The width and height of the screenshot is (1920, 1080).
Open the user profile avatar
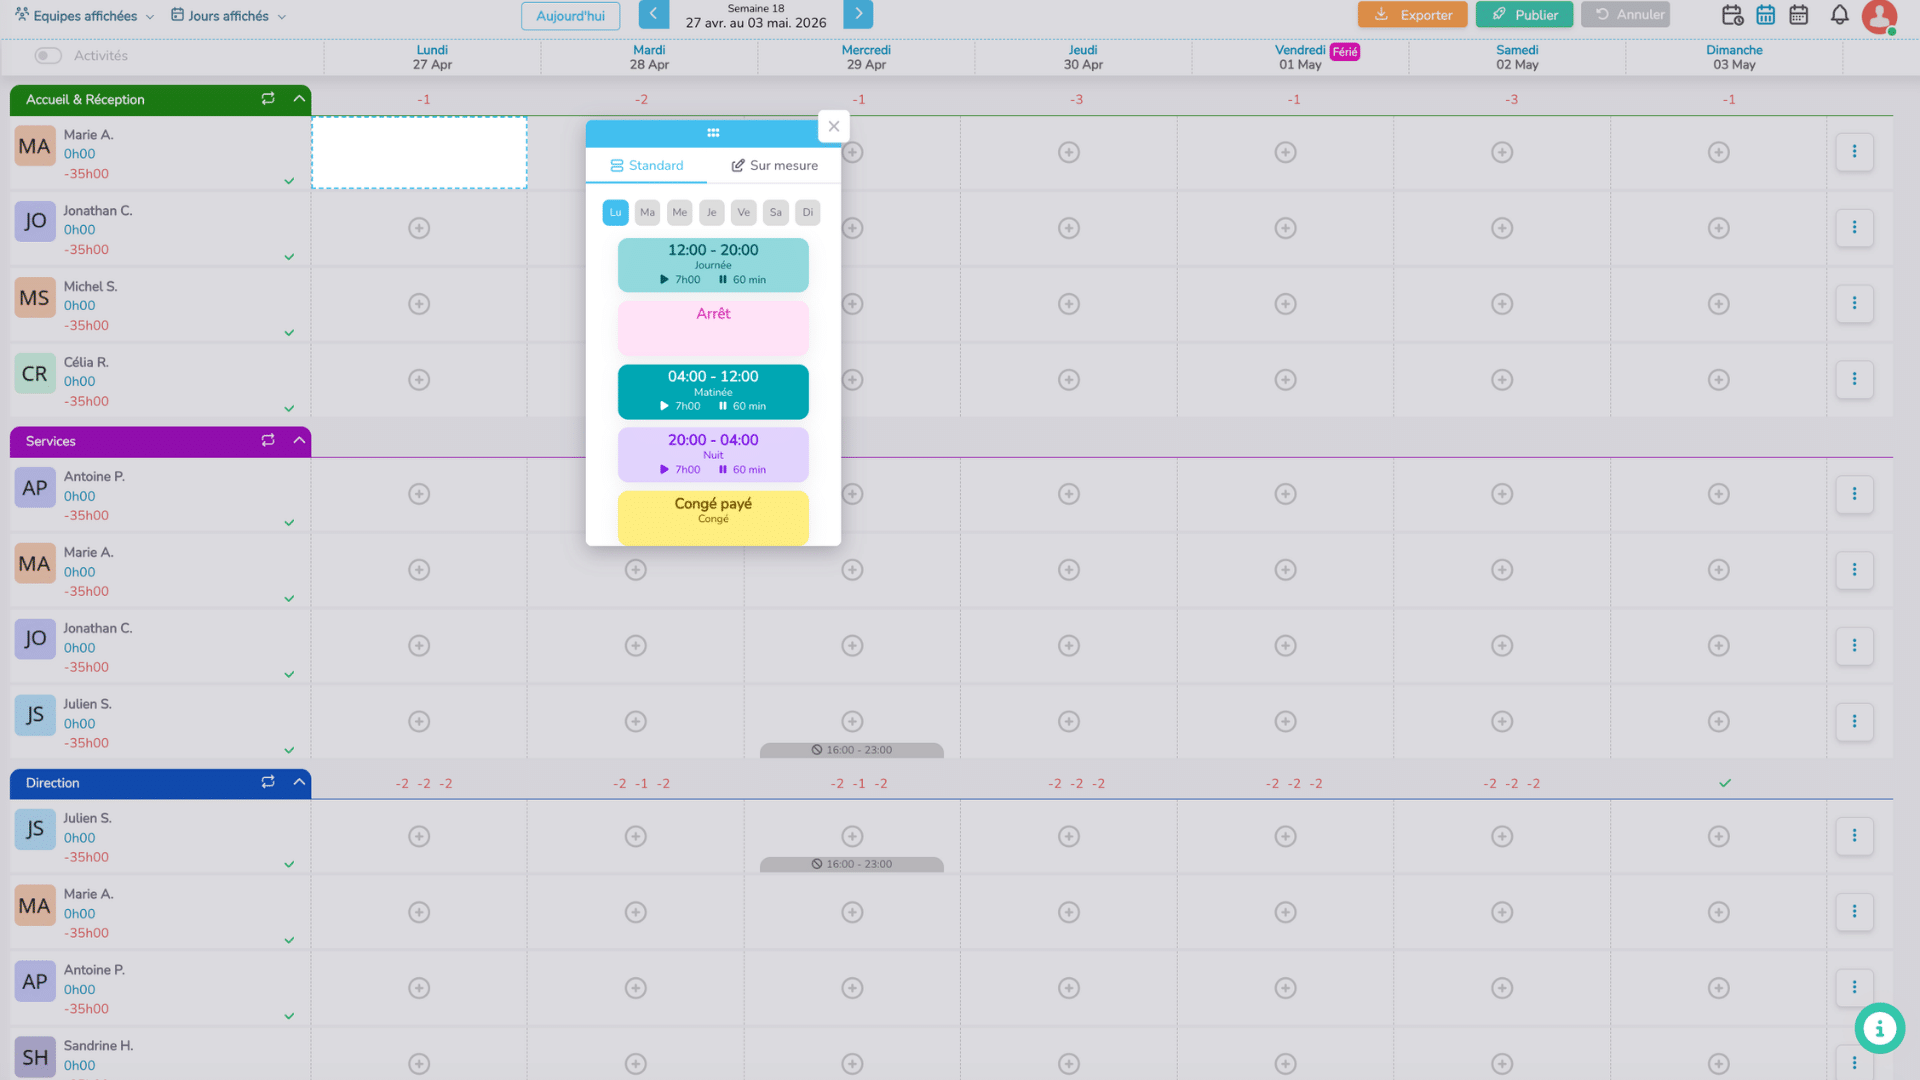[x=1879, y=16]
